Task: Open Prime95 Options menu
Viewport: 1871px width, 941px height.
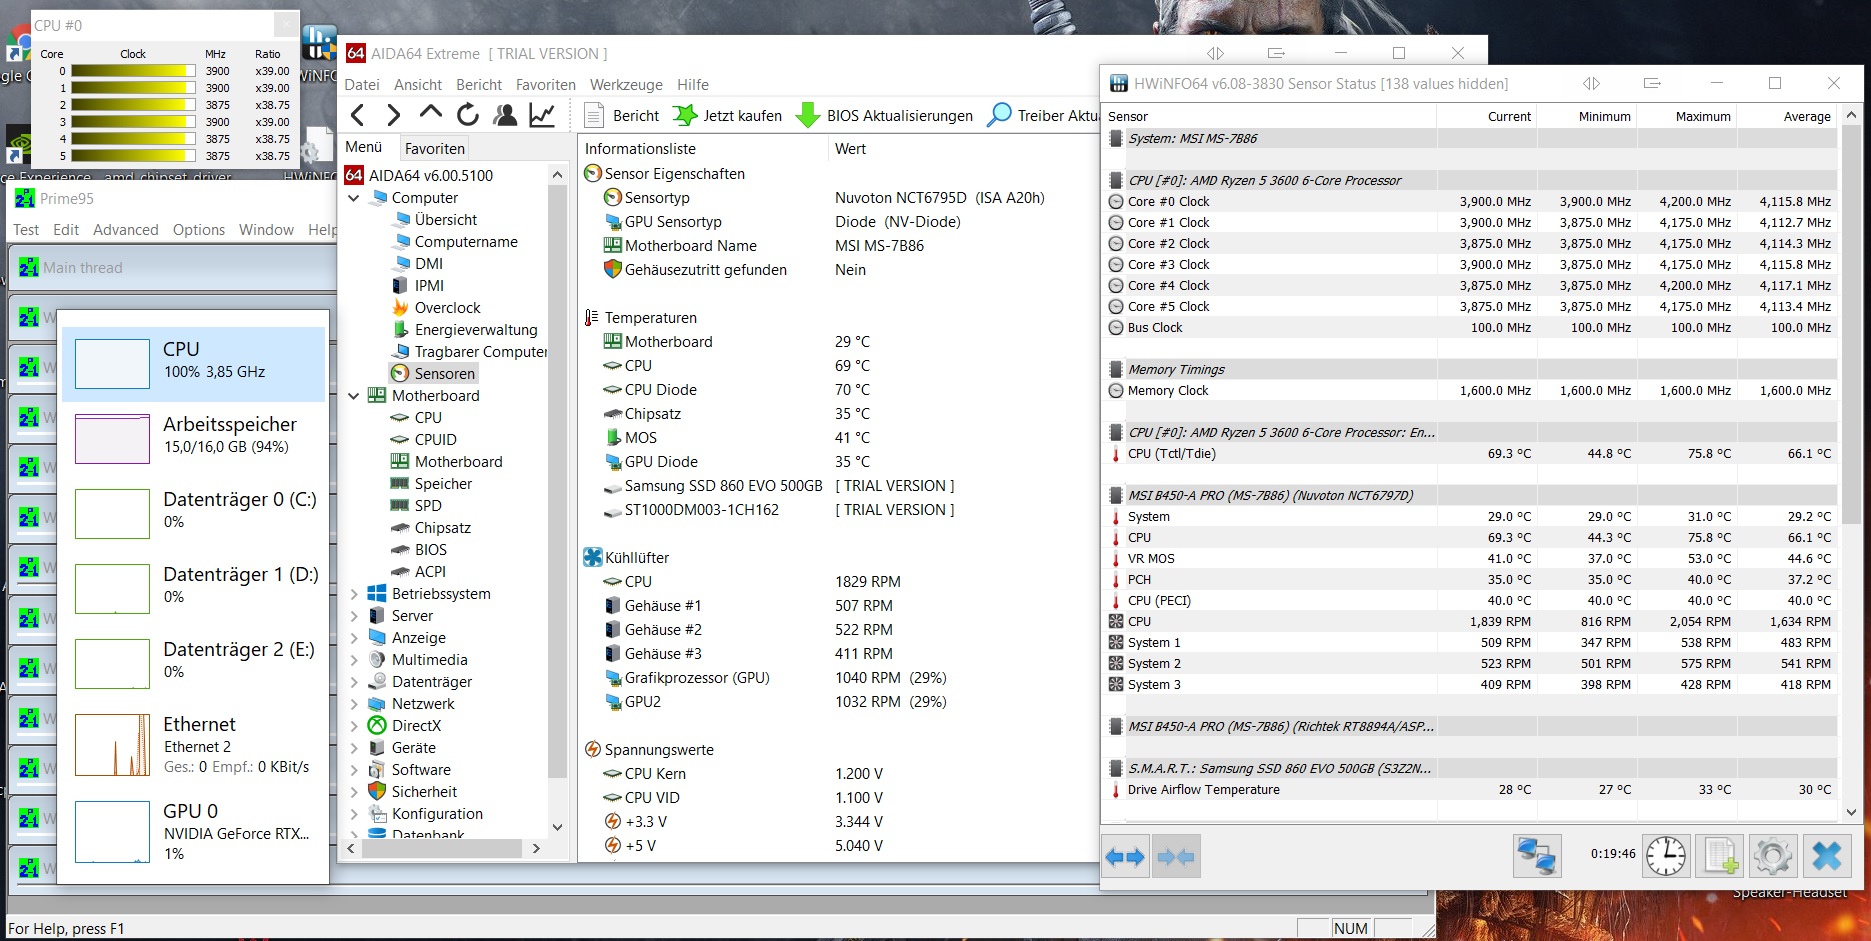Action: tap(199, 230)
